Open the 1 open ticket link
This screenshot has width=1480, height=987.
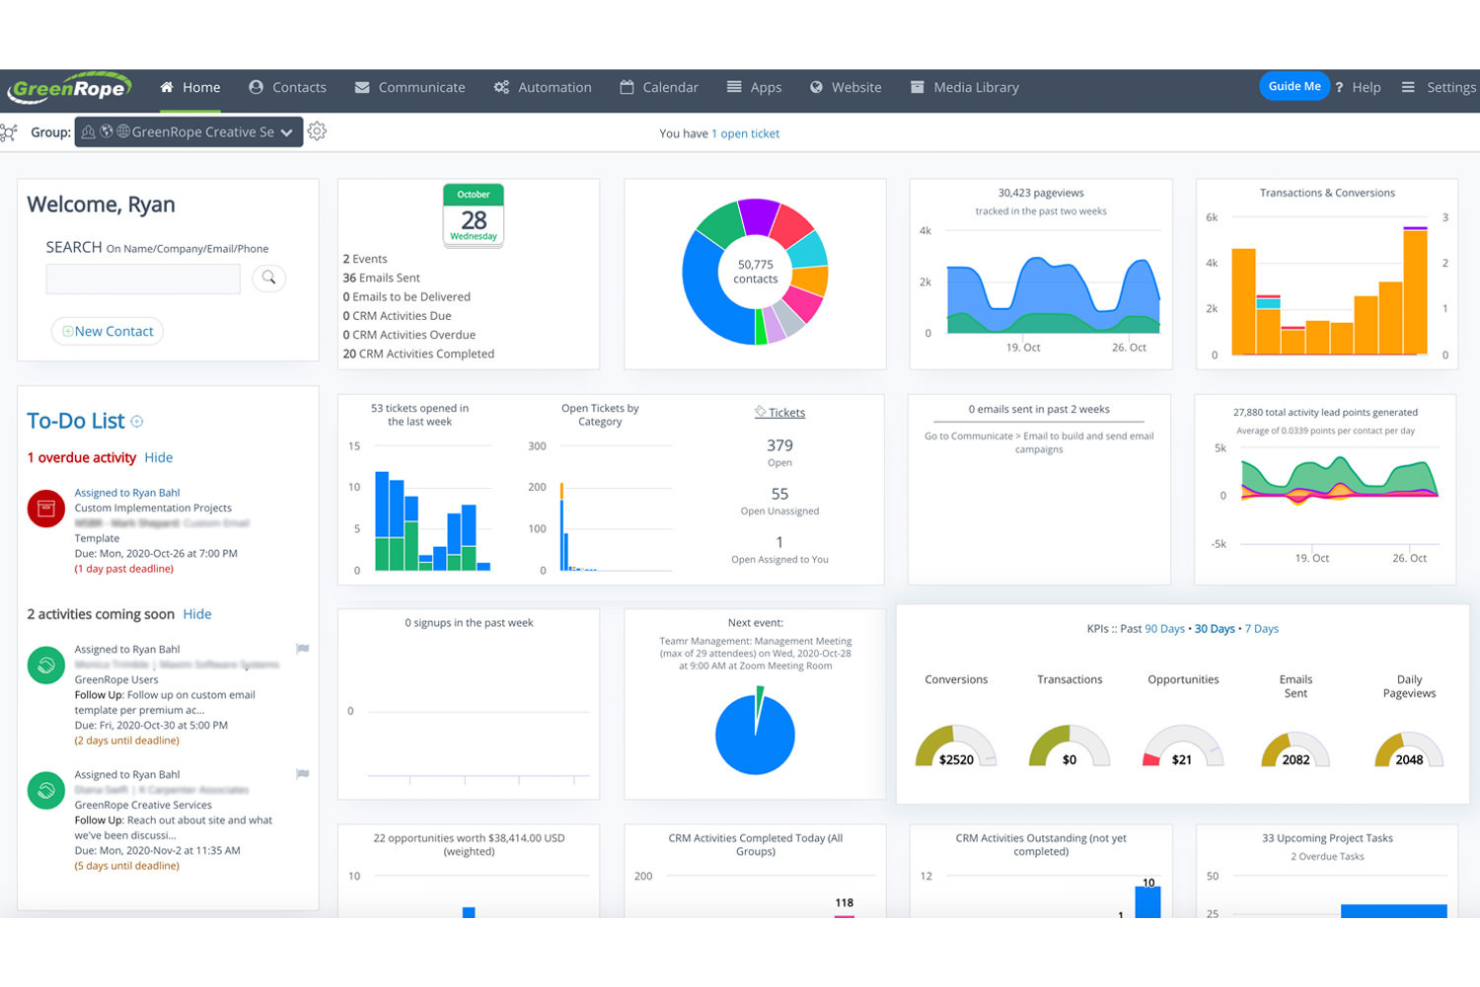[746, 133]
